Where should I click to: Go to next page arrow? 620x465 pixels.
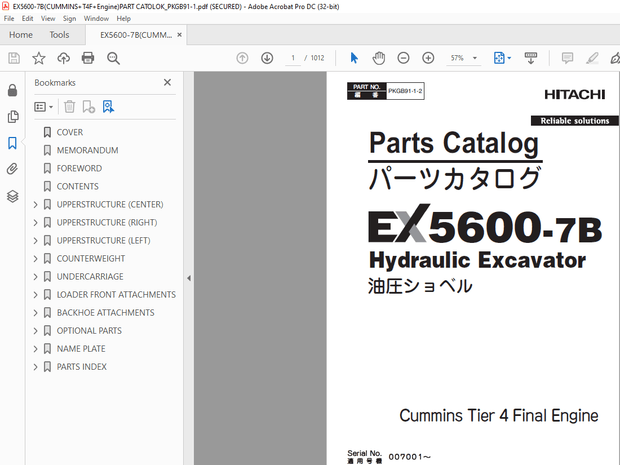[x=267, y=58]
